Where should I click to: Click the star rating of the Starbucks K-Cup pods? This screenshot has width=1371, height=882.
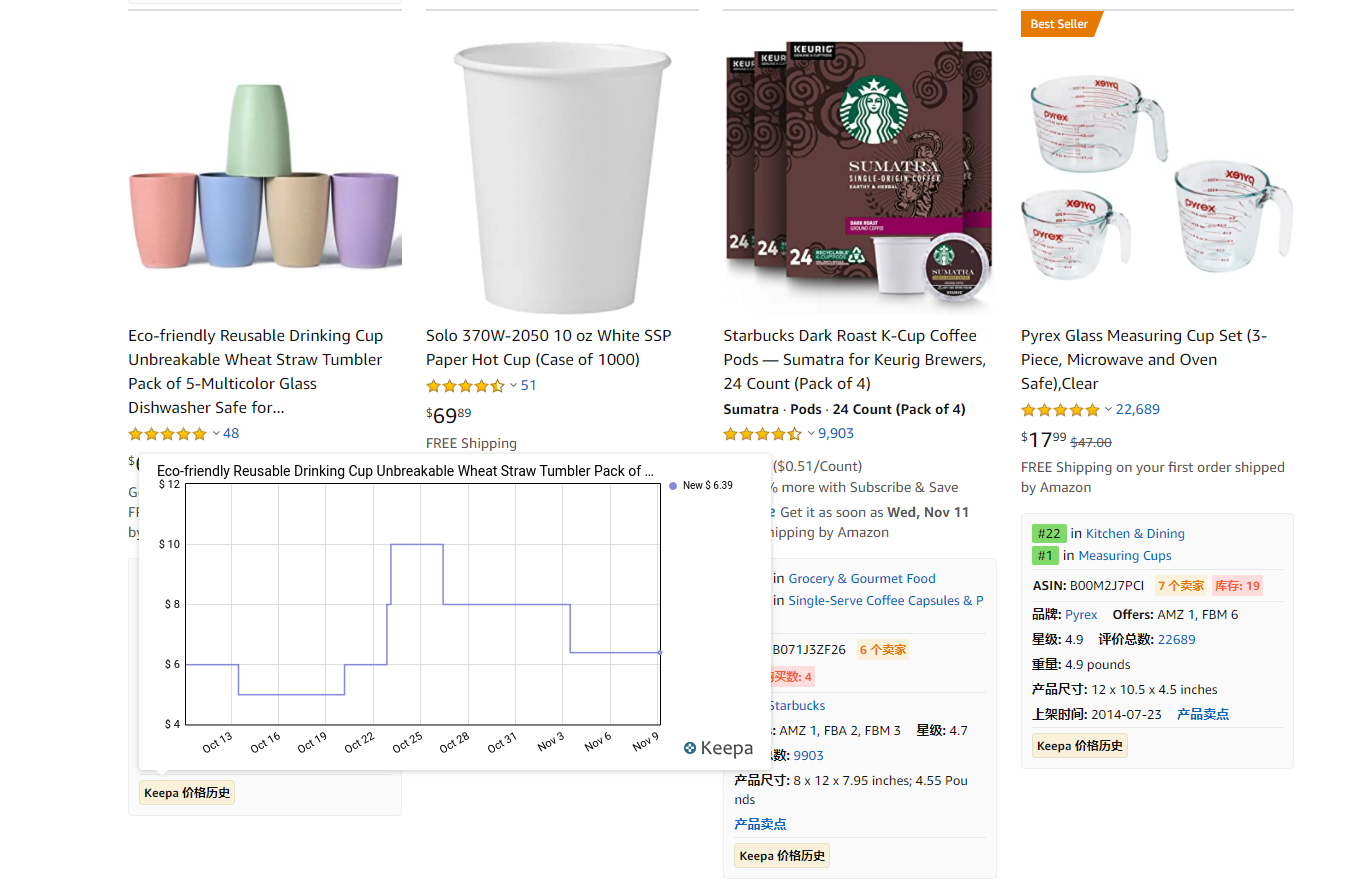(x=763, y=434)
